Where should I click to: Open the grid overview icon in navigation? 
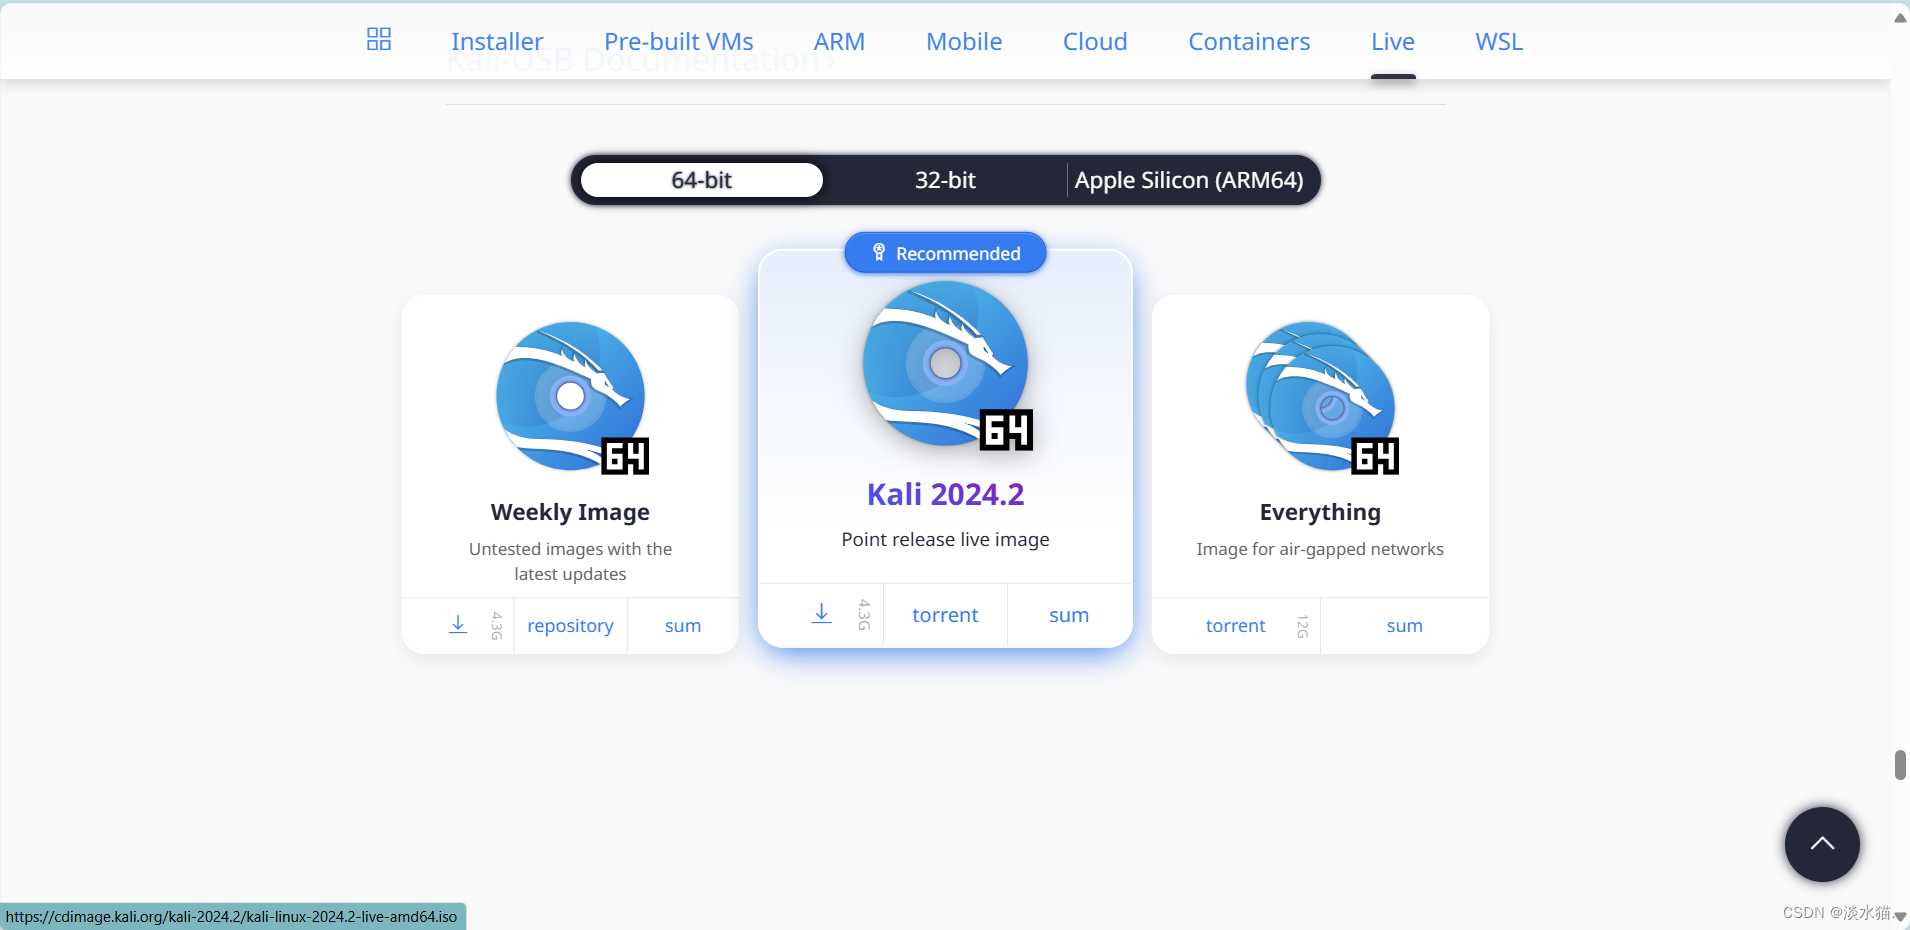[379, 39]
